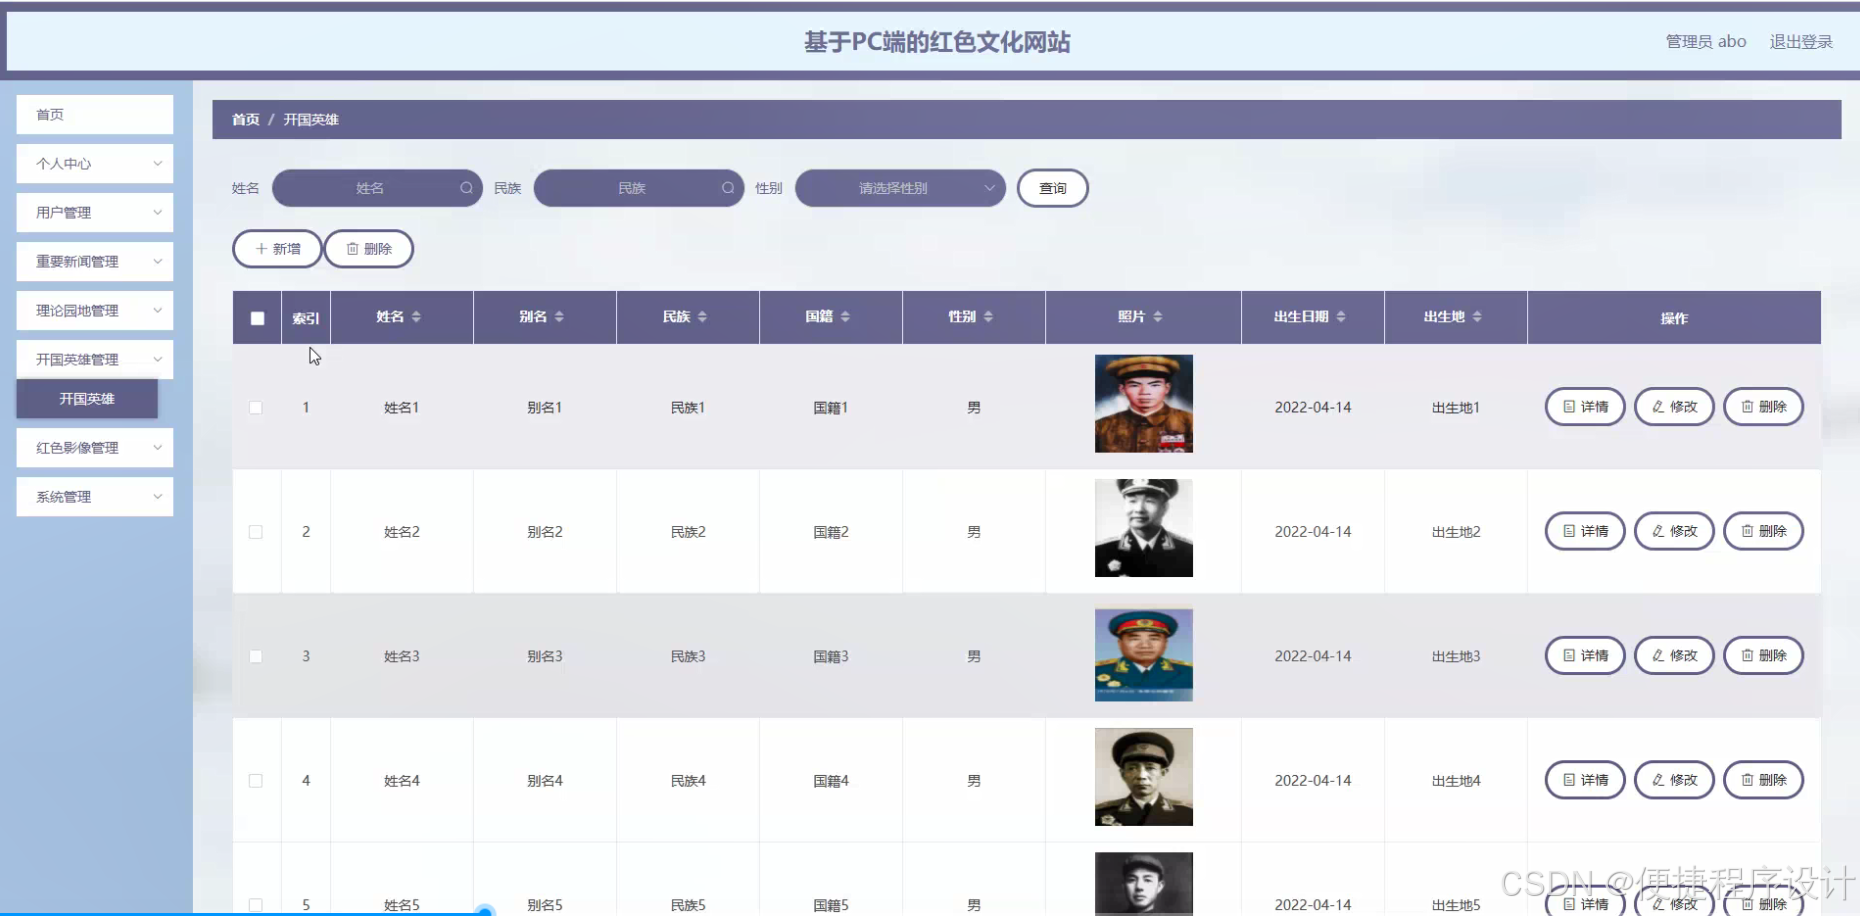Expand the 个人中心 sidebar menu
The image size is (1860, 916).
[x=95, y=164]
